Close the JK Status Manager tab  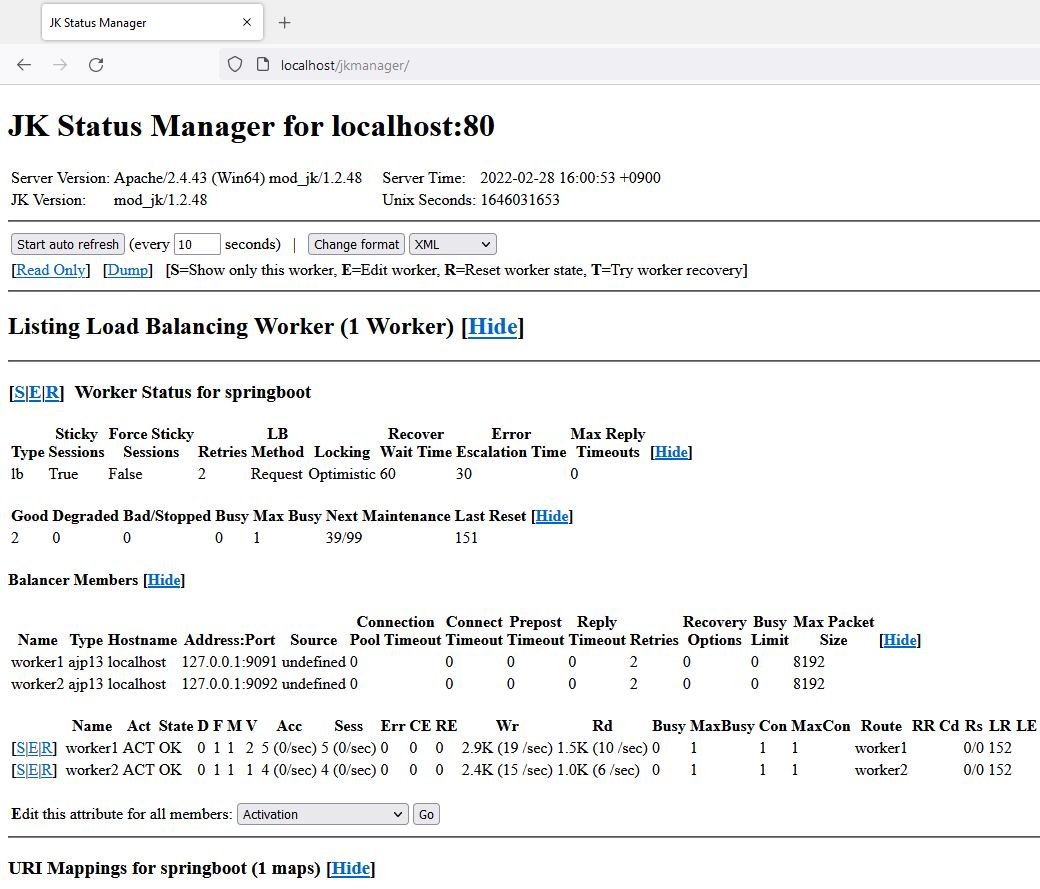pos(247,23)
